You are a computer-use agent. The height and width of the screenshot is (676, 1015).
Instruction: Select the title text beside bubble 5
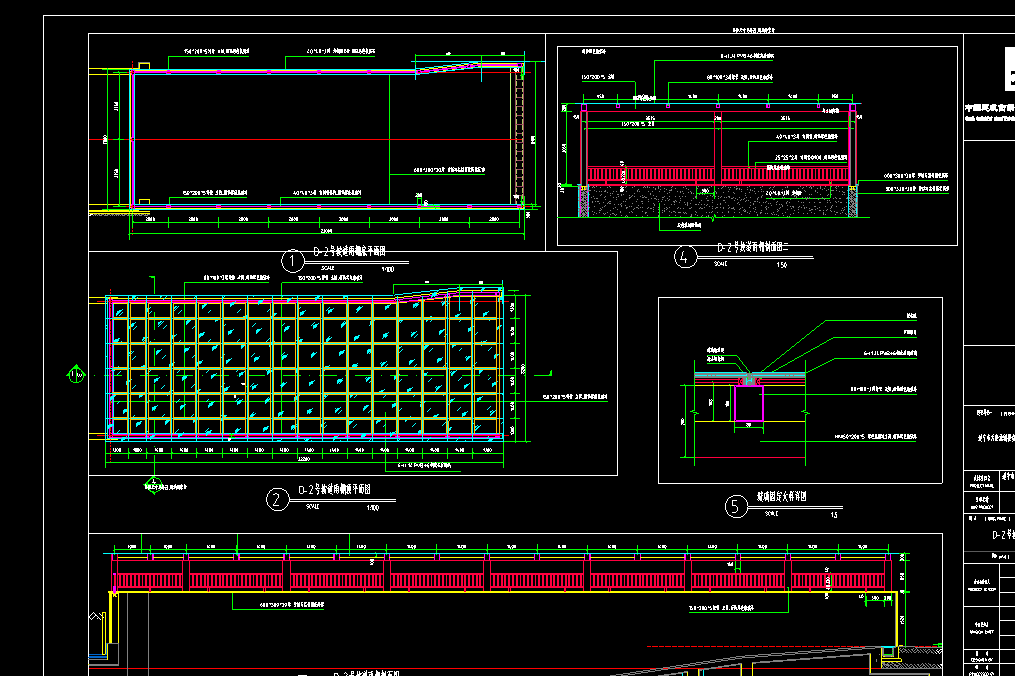(x=782, y=497)
